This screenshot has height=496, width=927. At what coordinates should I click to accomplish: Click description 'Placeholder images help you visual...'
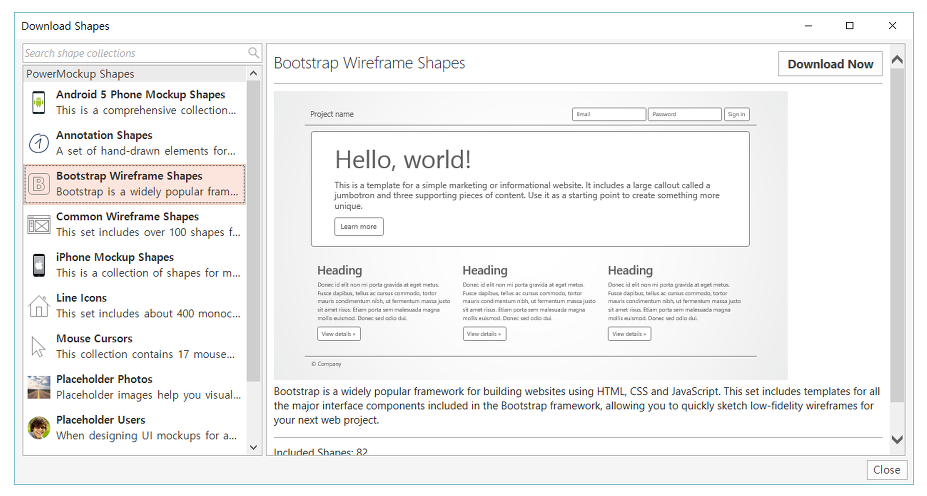click(x=148, y=395)
